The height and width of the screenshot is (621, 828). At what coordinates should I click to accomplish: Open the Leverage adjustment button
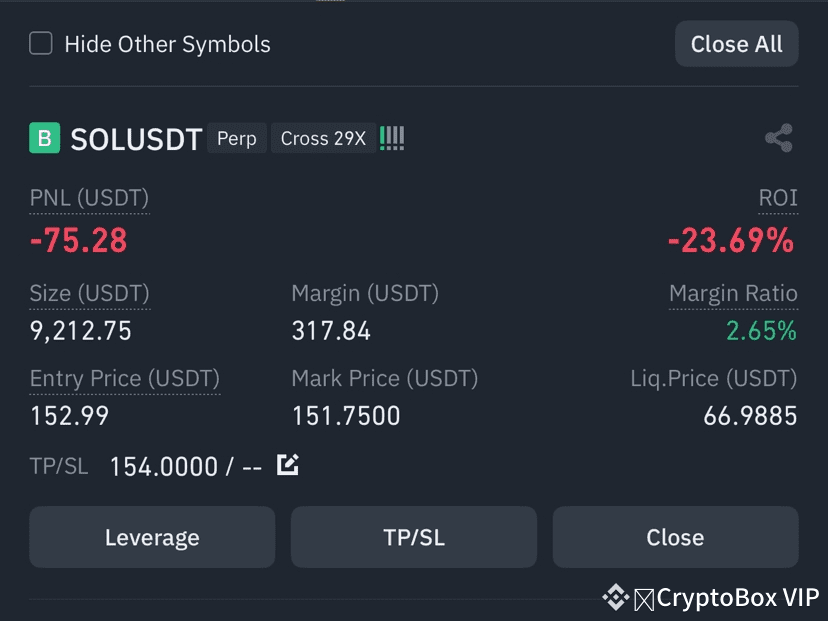152,537
